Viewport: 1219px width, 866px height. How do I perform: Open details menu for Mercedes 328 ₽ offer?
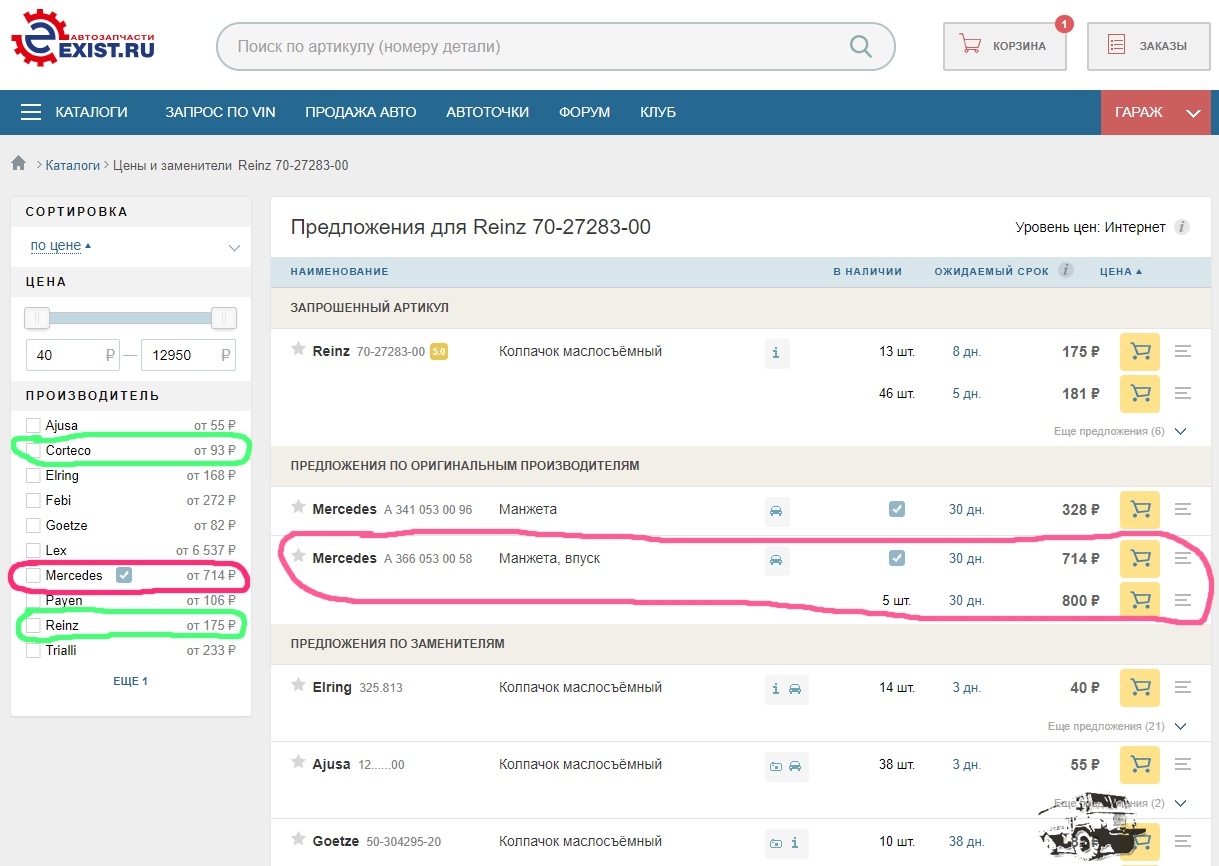coord(1184,510)
